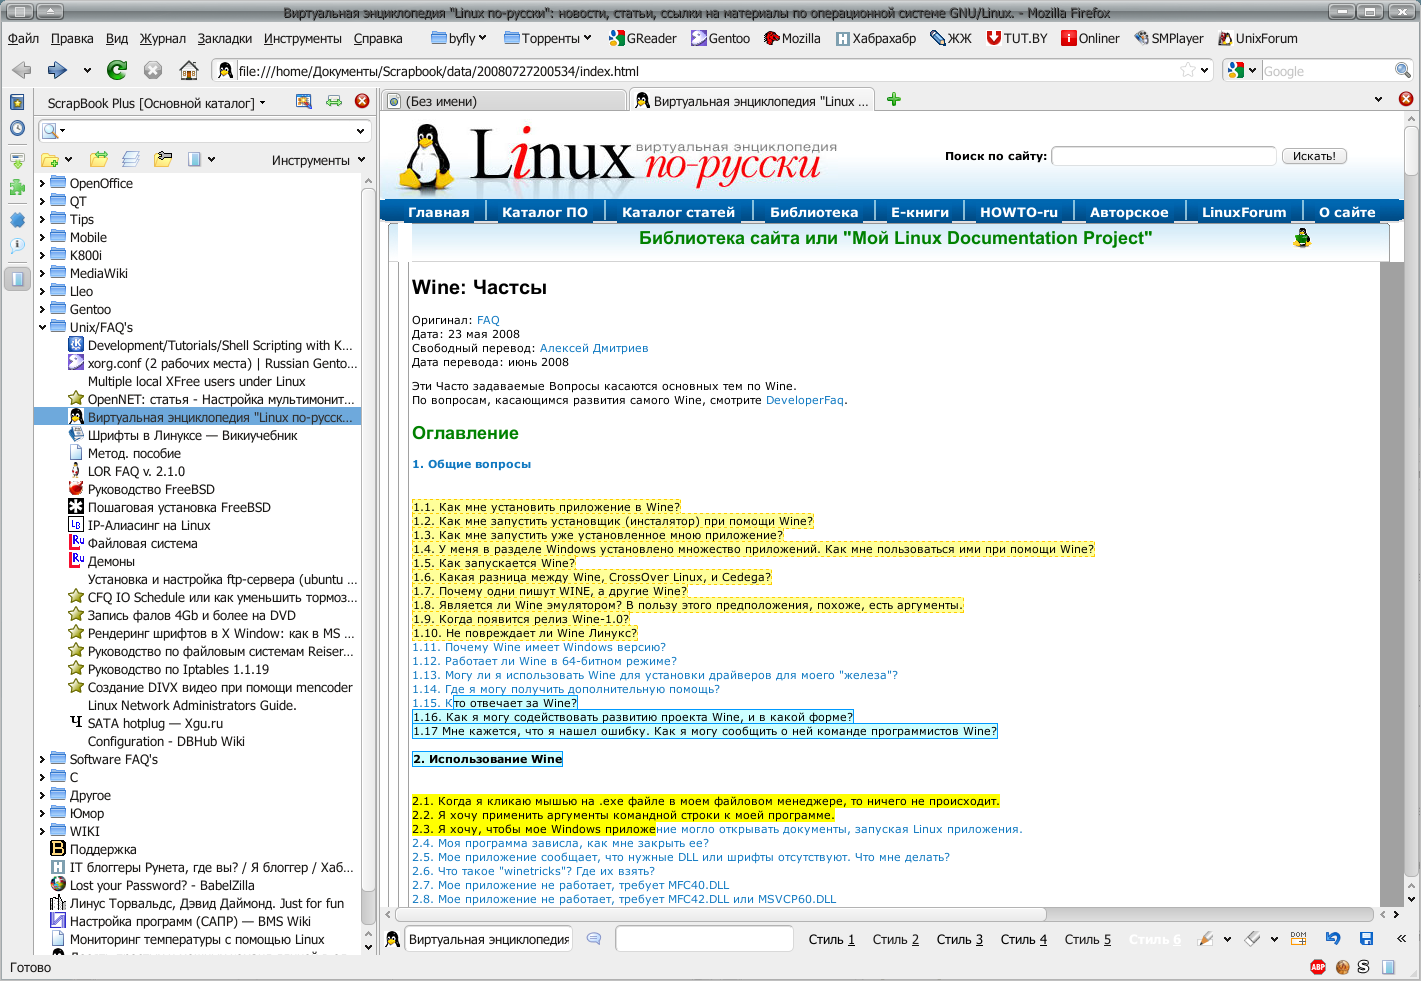Image resolution: width=1421 pixels, height=981 pixels.
Task: Click the ScrapBook tree vertical scrollbar
Action: 368,538
